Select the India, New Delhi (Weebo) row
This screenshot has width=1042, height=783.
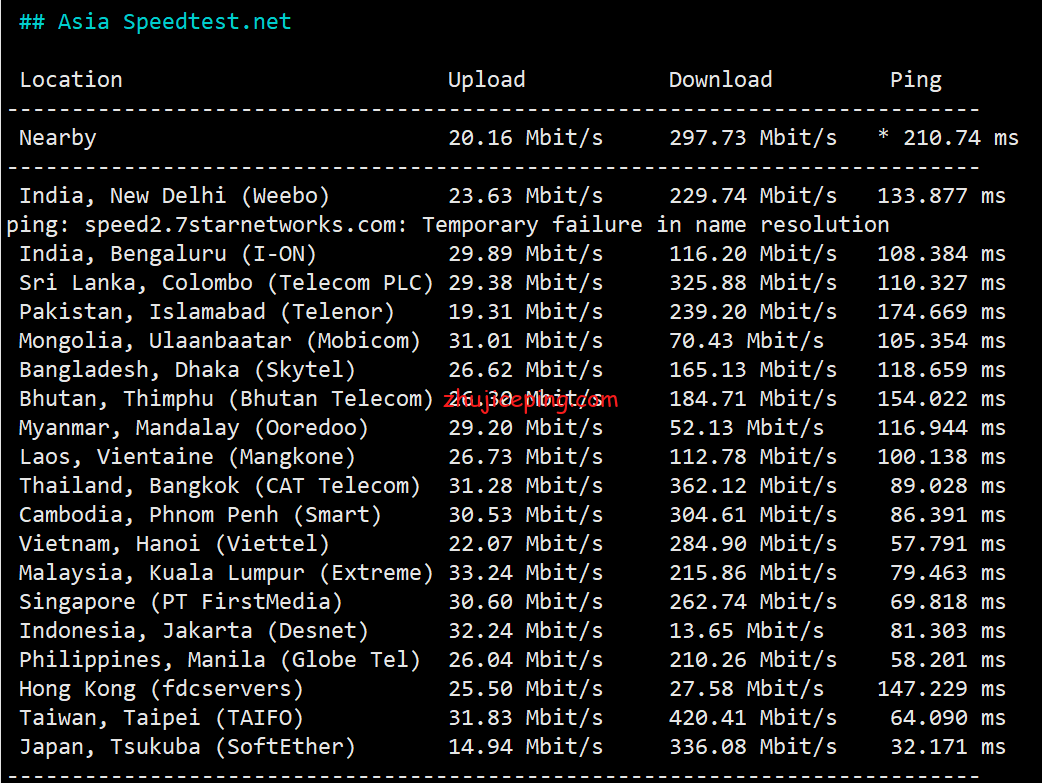point(512,196)
